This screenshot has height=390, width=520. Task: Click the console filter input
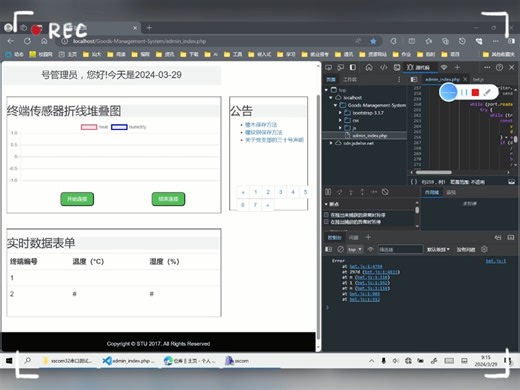[x=400, y=249]
